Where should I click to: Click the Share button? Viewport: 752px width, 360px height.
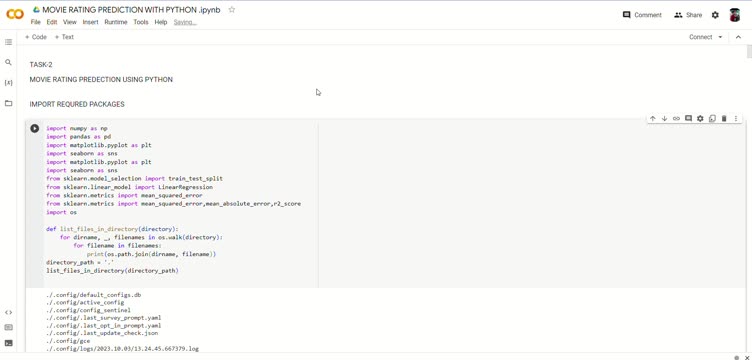(688, 15)
